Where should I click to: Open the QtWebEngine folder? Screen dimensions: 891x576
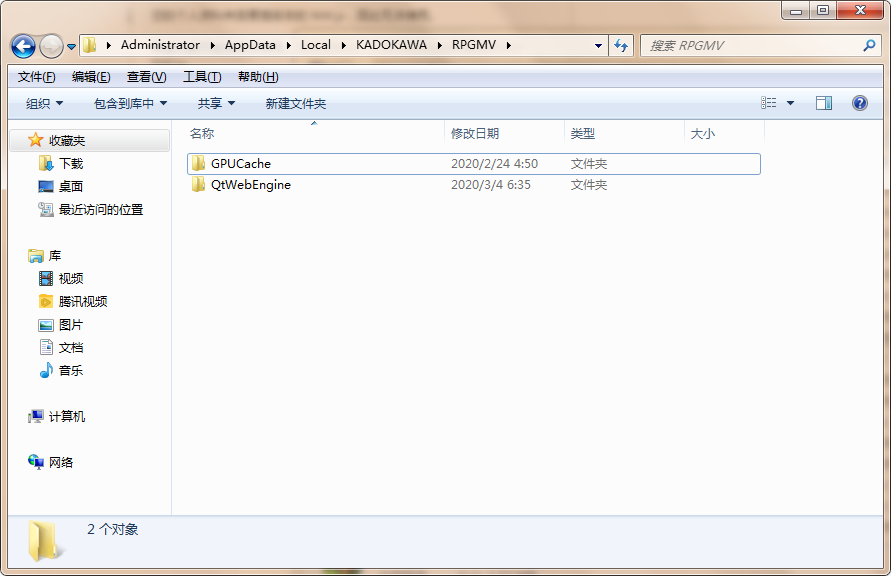click(x=250, y=184)
